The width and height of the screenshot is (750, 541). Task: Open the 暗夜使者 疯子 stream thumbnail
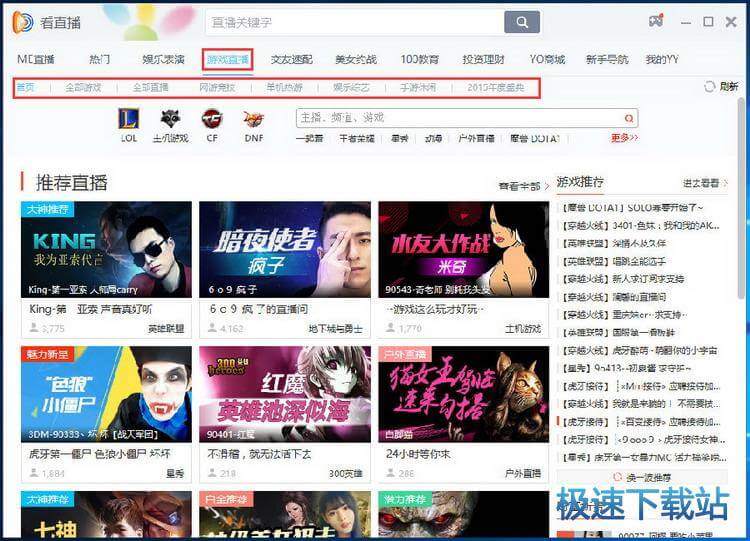[x=285, y=250]
